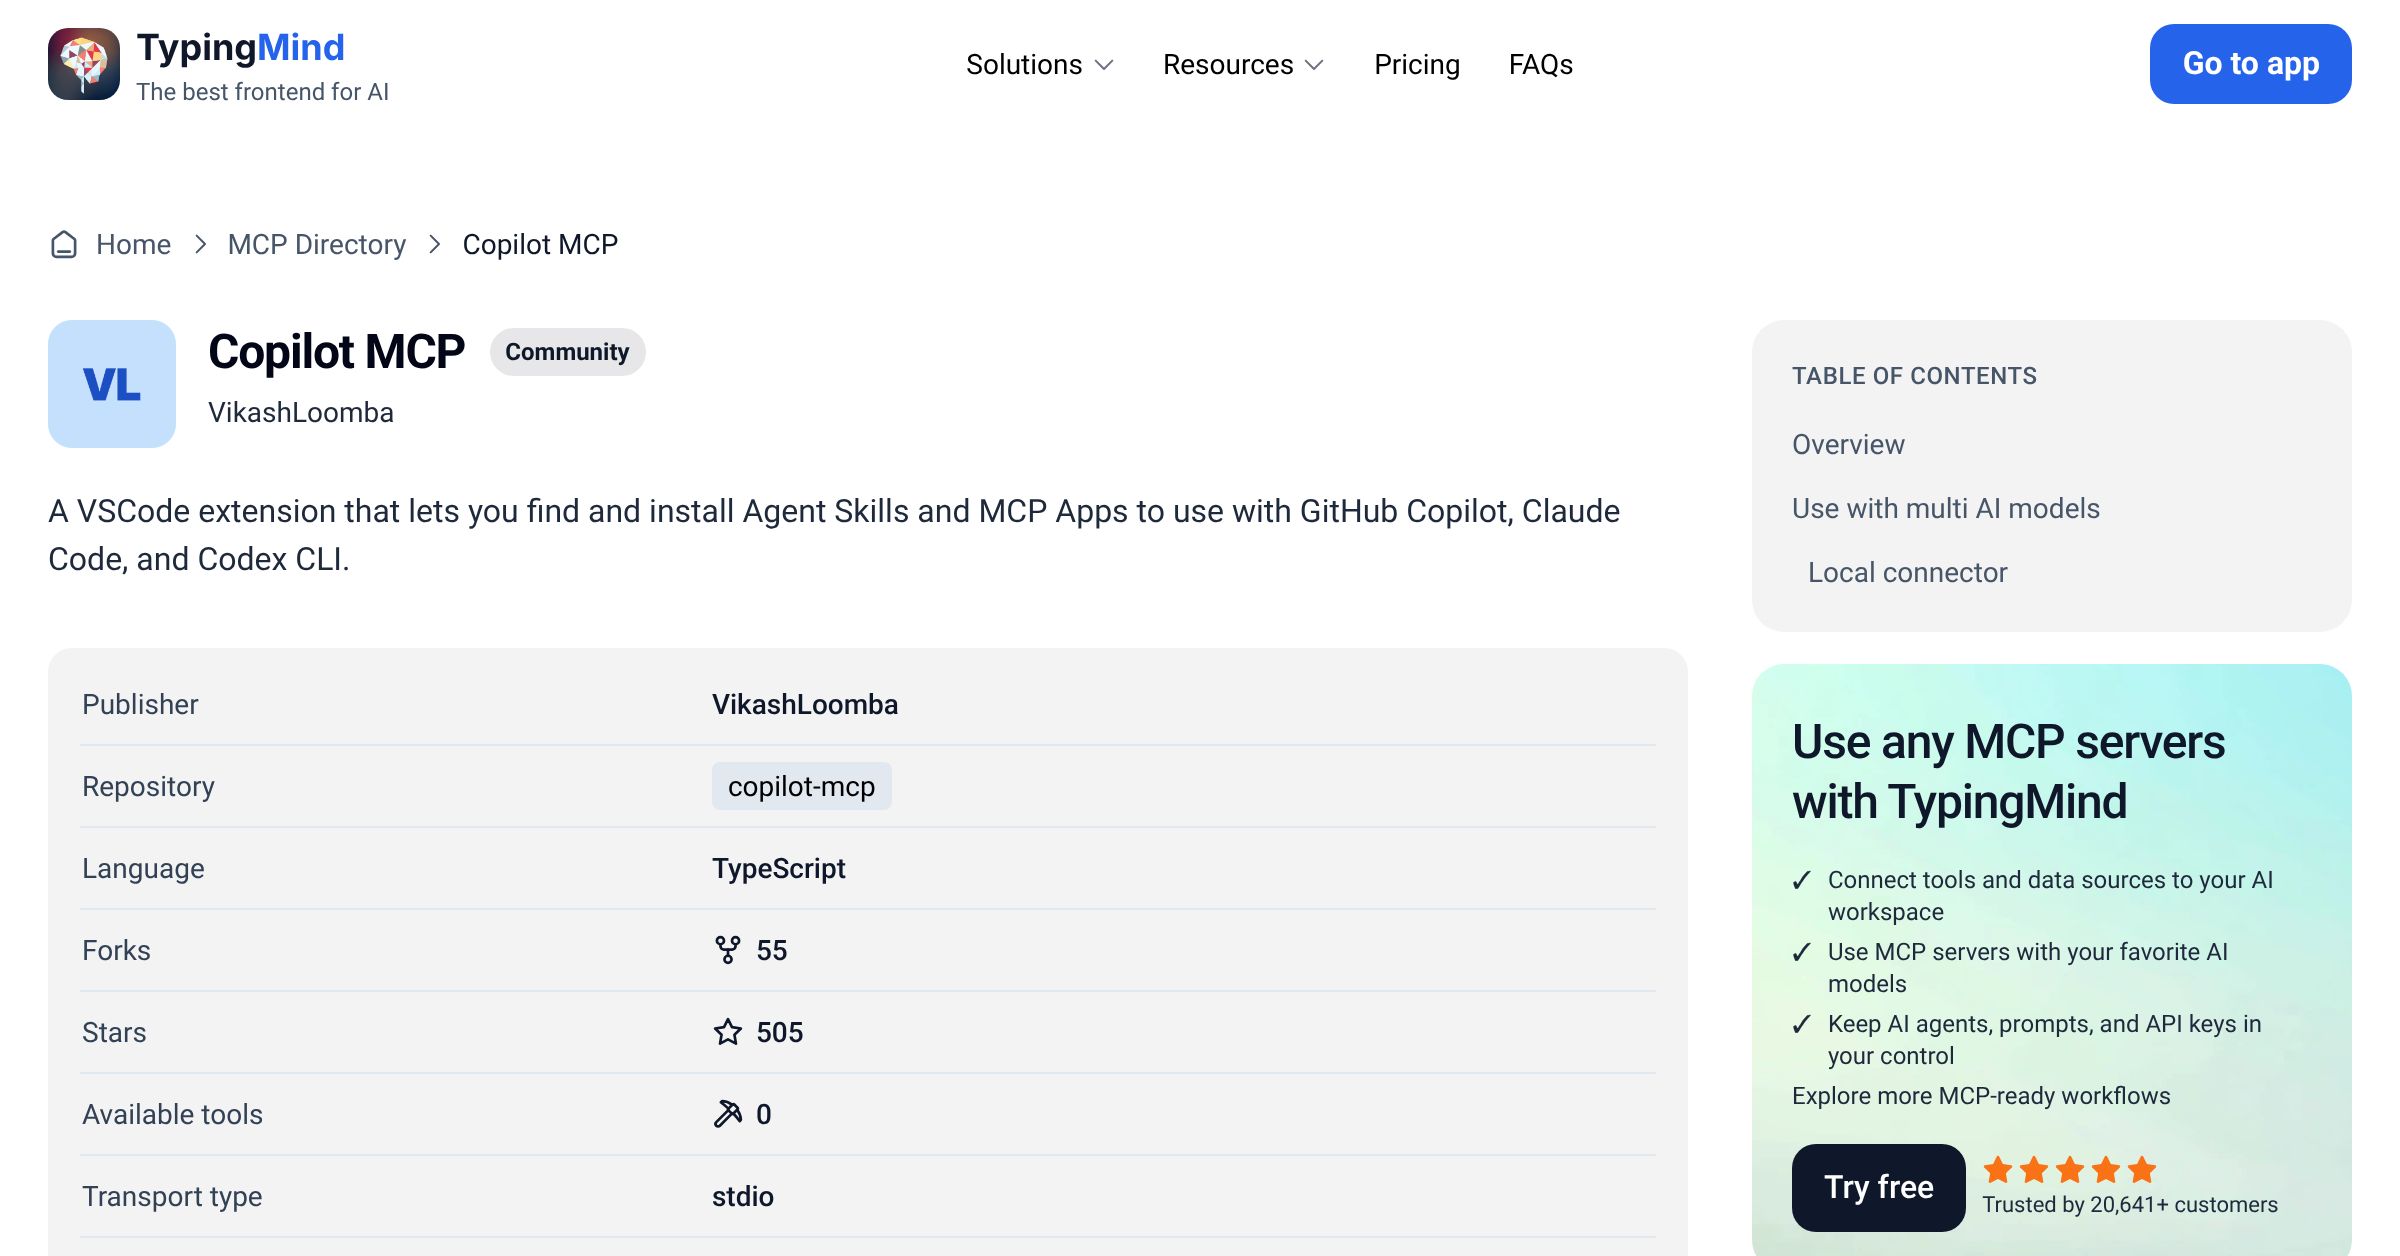2400x1256 pixels.
Task: Click the TypingMind brain logo icon
Action: coord(84,64)
